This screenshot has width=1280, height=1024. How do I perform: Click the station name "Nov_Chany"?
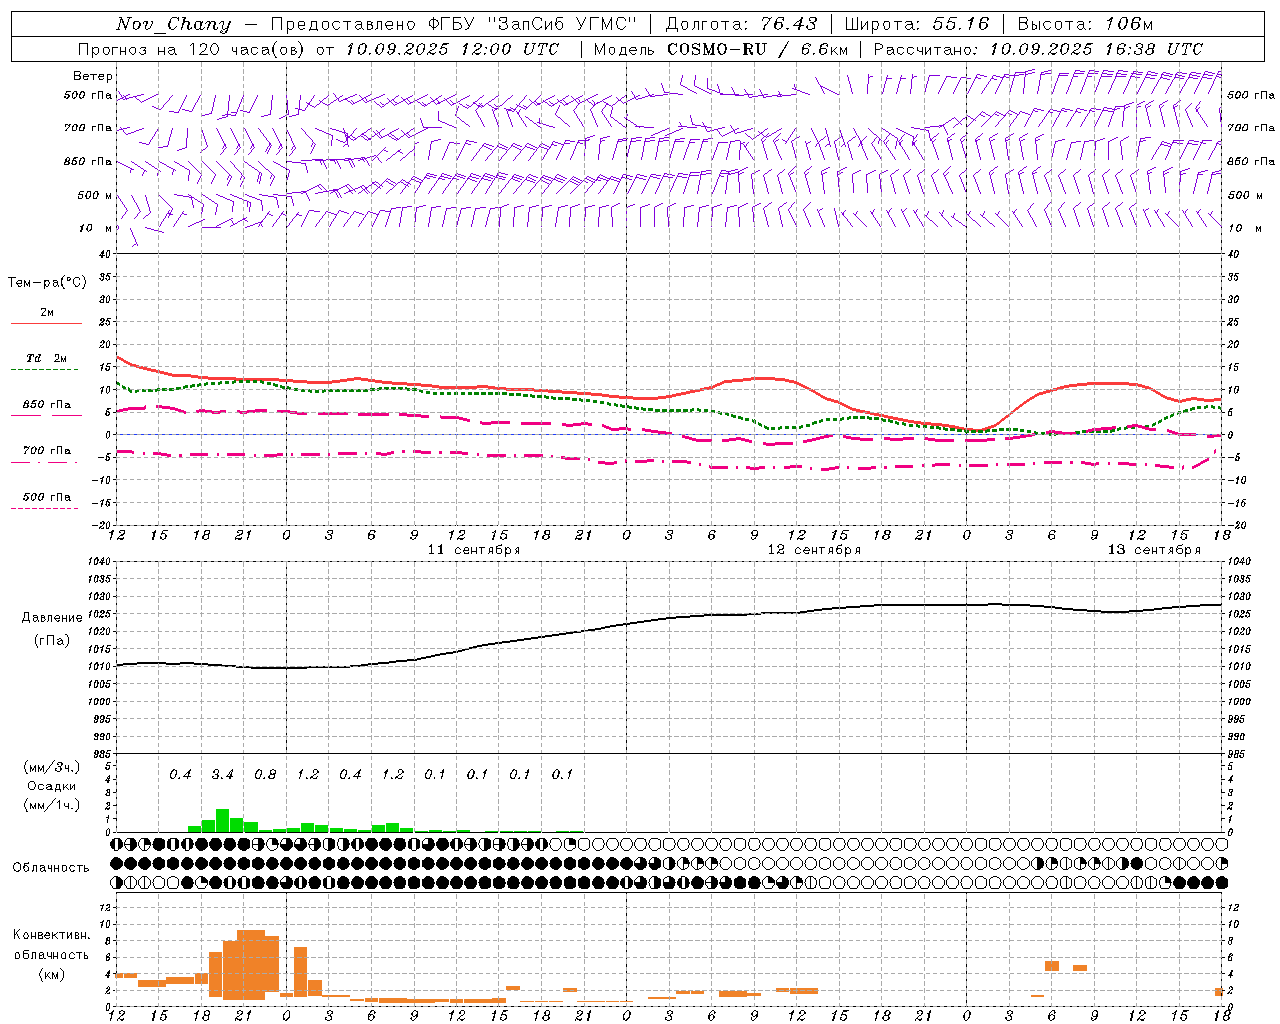(173, 24)
